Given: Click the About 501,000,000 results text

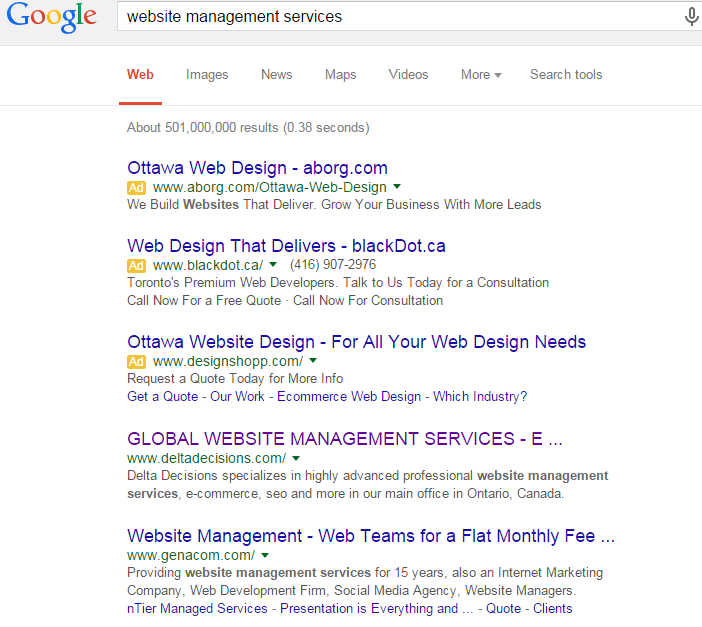Looking at the screenshot, I should point(248,128).
